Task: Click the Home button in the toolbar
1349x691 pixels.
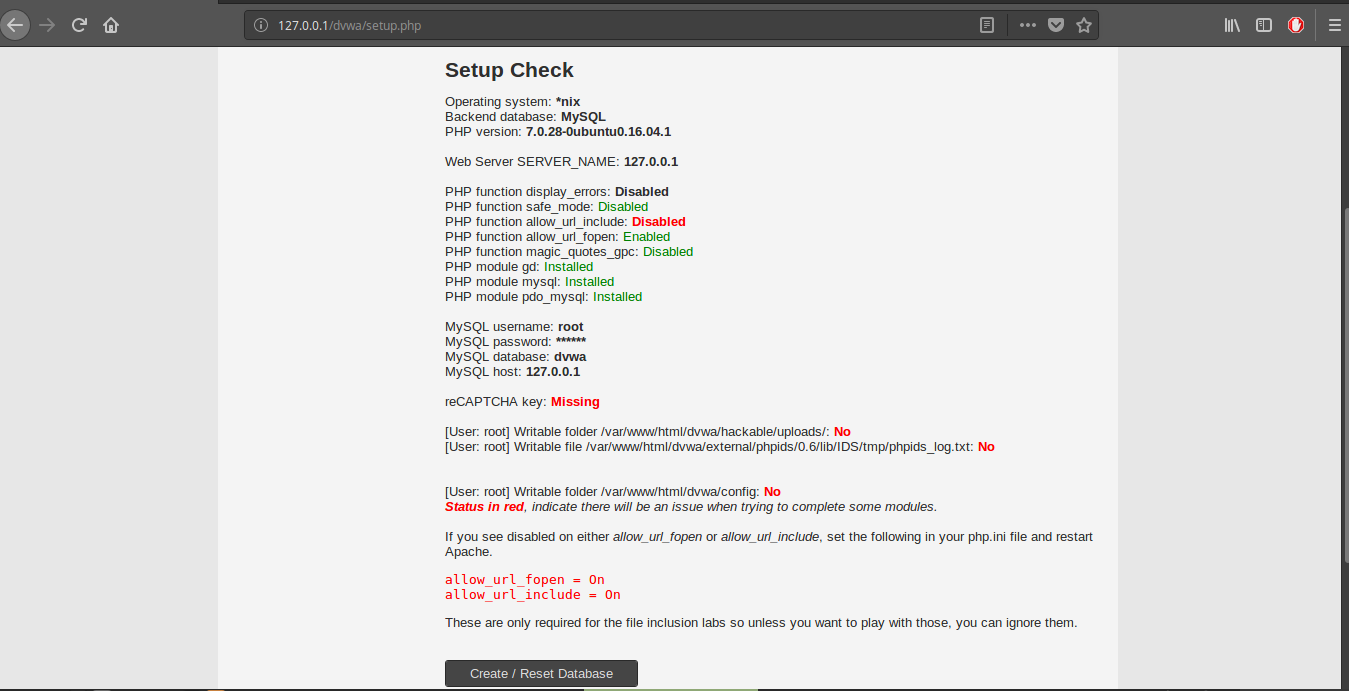Action: (x=110, y=25)
